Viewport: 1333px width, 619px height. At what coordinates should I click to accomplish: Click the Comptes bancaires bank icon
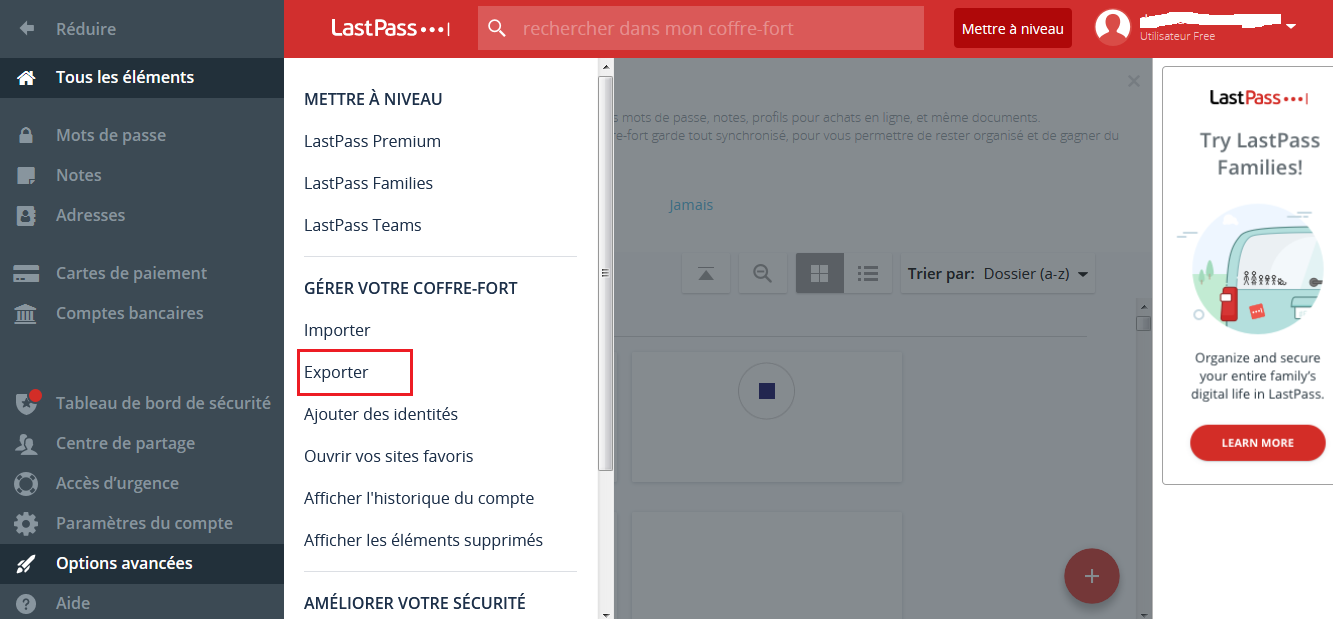pos(26,313)
